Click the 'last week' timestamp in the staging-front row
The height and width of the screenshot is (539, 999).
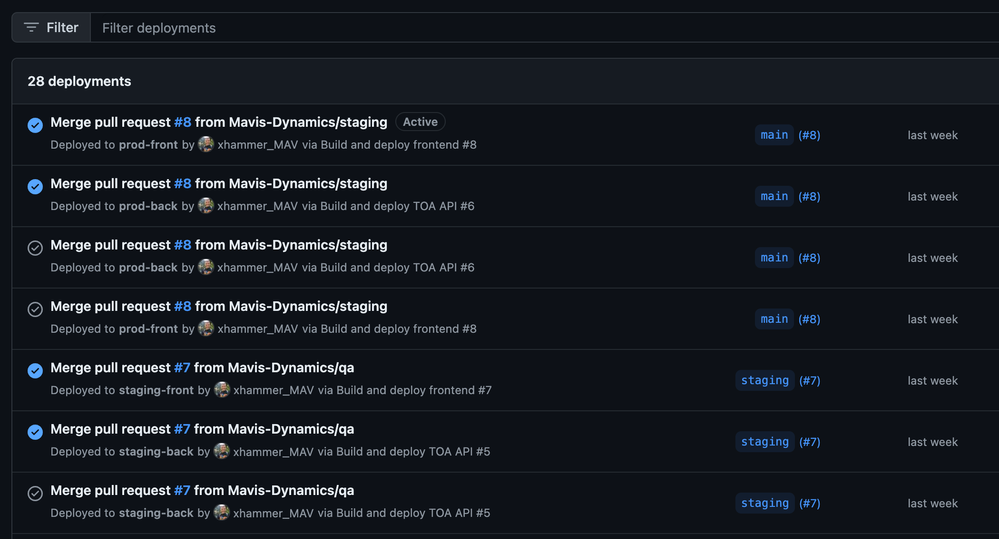point(932,380)
